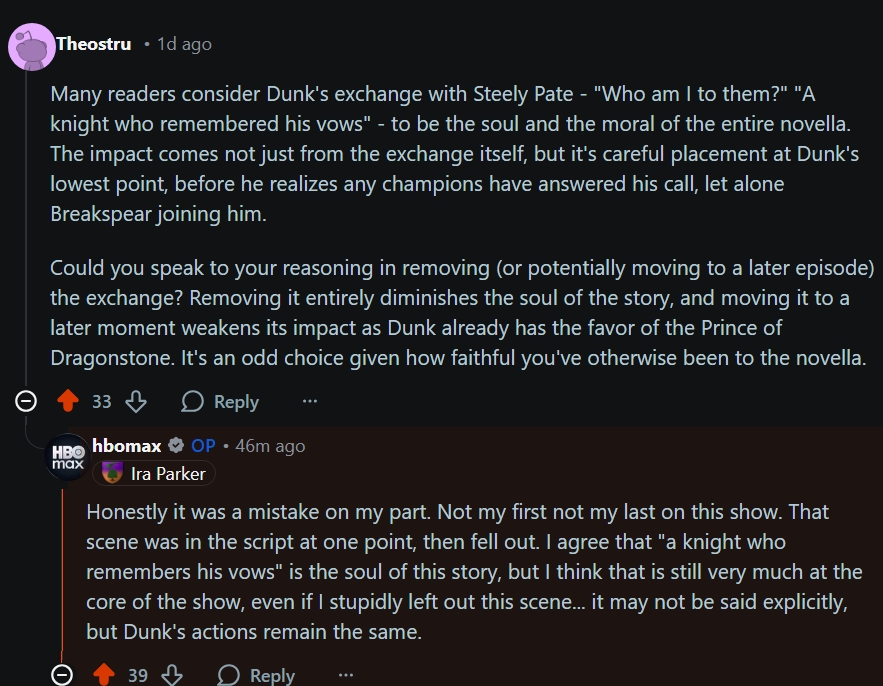Downvote Theostru's comment
Viewport: 883px width, 686px height.
pyautogui.click(x=136, y=402)
